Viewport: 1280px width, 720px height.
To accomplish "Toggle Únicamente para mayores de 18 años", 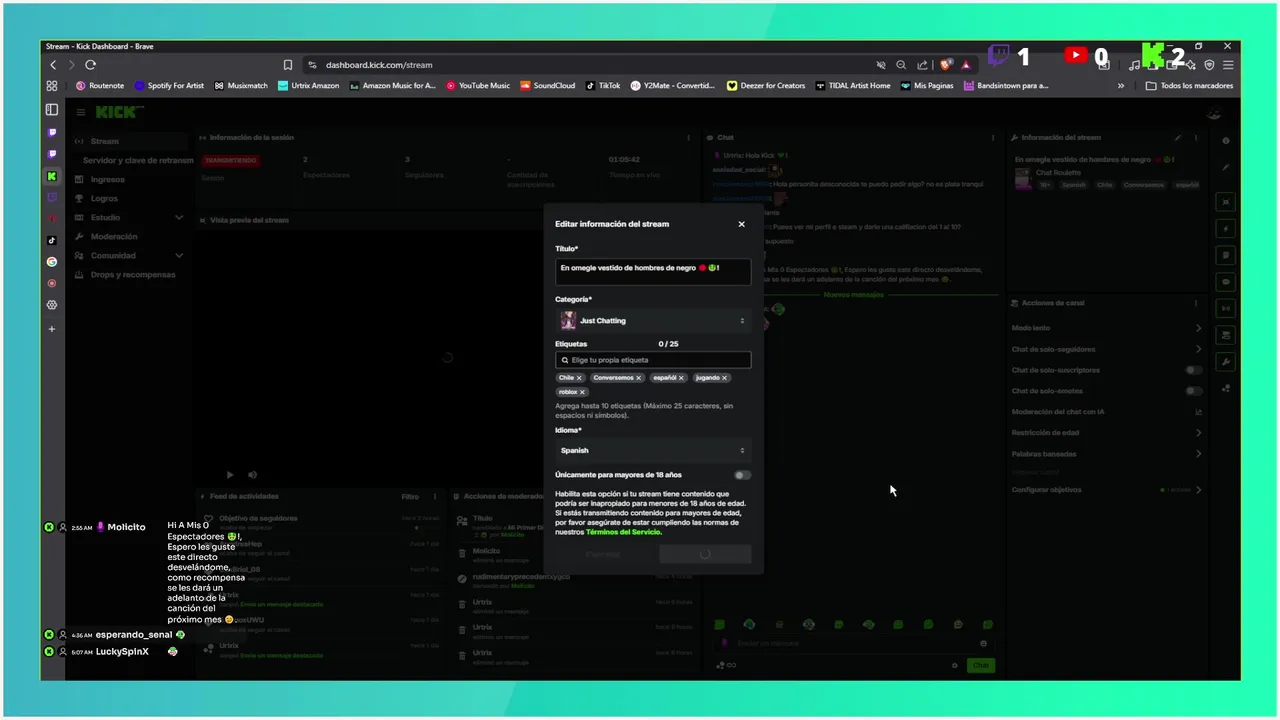I will coord(742,475).
